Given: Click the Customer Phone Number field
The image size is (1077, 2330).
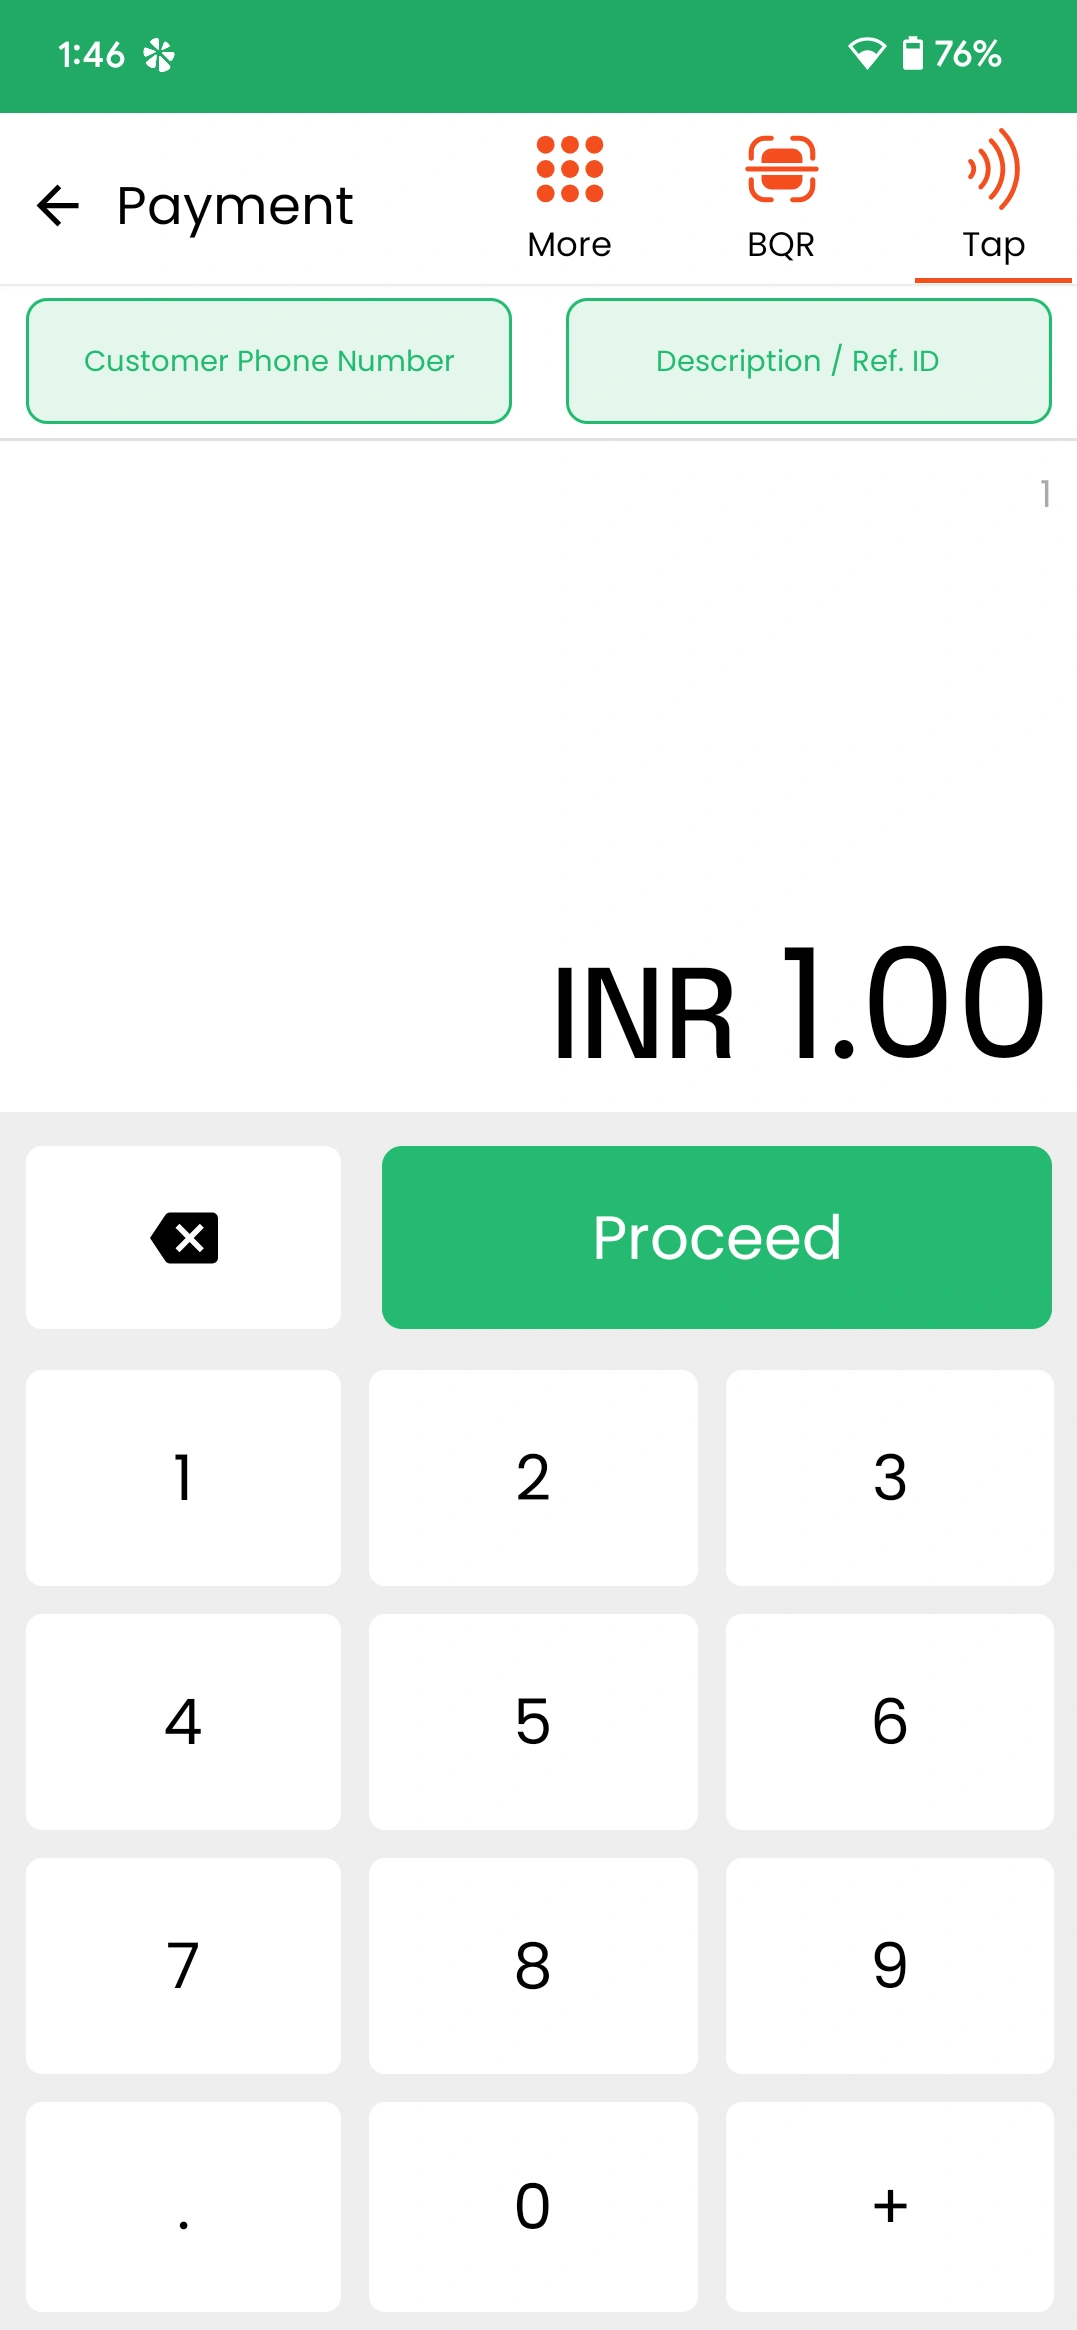Looking at the screenshot, I should 268,360.
